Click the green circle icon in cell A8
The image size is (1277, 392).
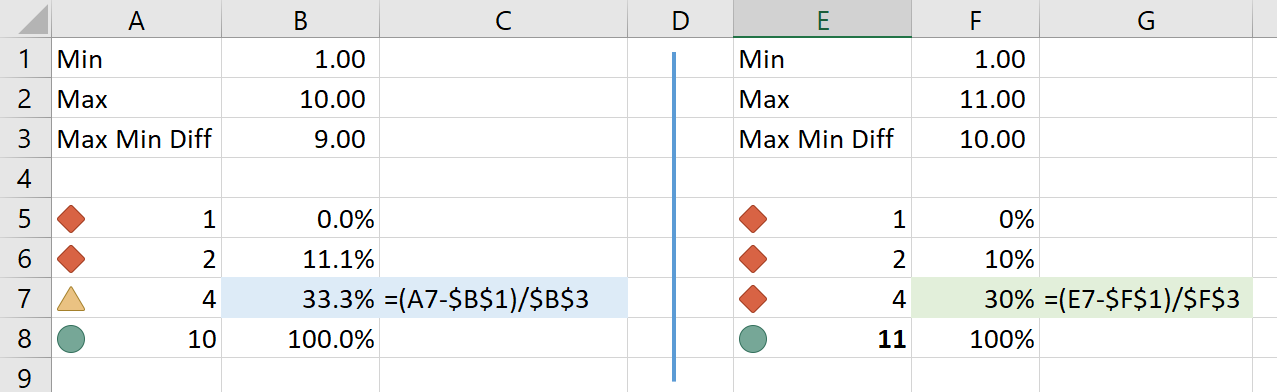(71, 339)
